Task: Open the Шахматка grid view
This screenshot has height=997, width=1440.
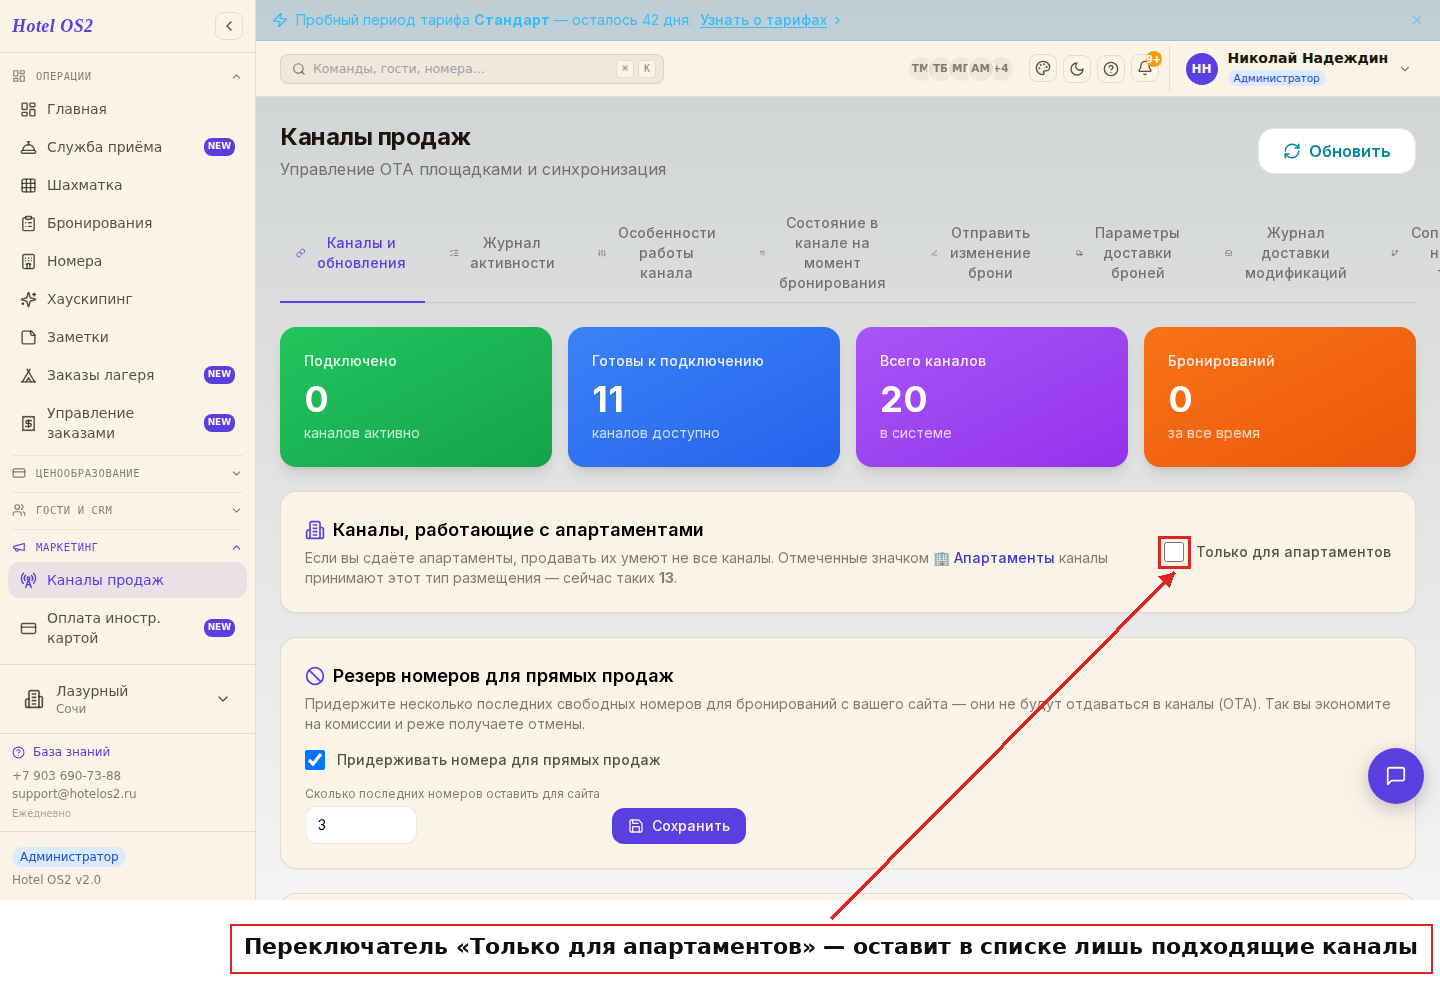Action: click(x=127, y=185)
